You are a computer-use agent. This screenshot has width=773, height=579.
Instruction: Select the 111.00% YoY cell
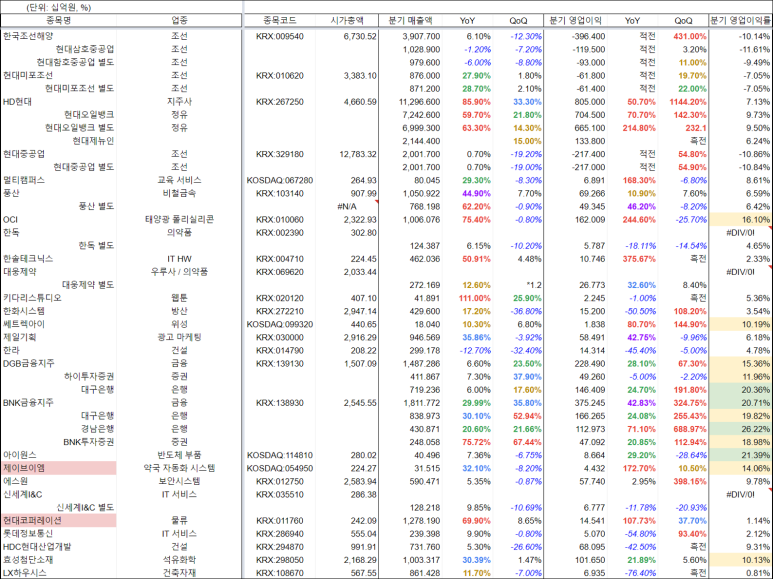pos(475,298)
